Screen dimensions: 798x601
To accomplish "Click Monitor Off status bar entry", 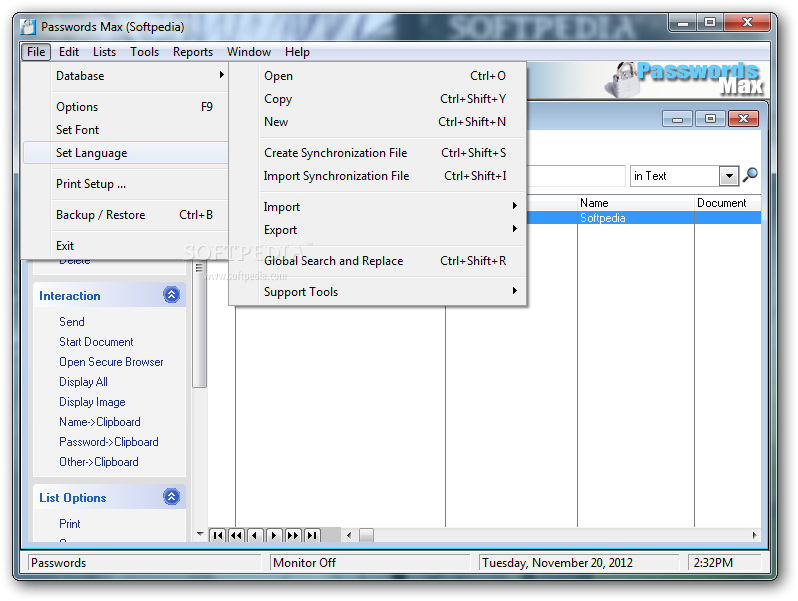I will pos(370,562).
